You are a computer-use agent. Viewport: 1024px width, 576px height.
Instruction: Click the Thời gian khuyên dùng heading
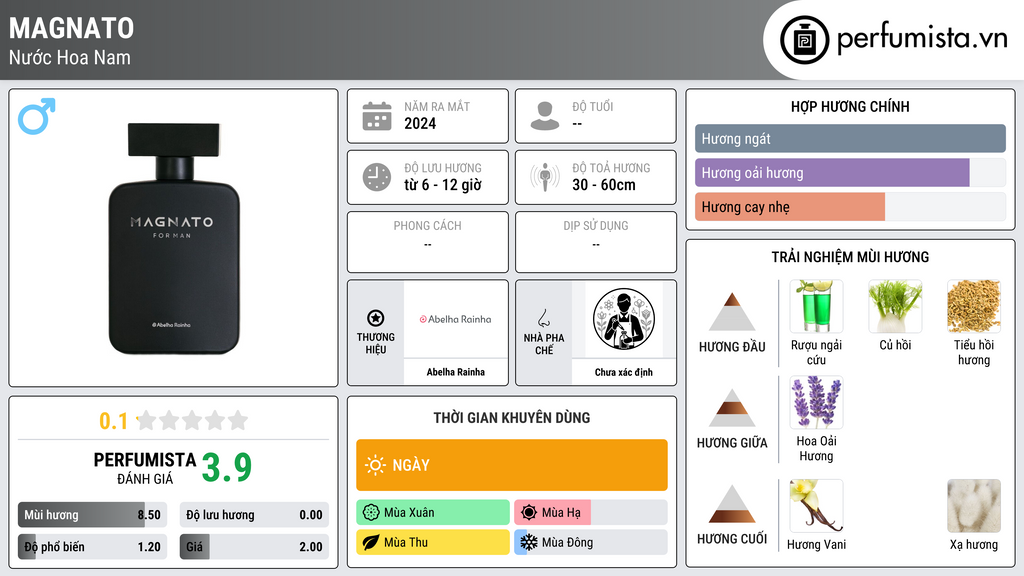pos(512,418)
